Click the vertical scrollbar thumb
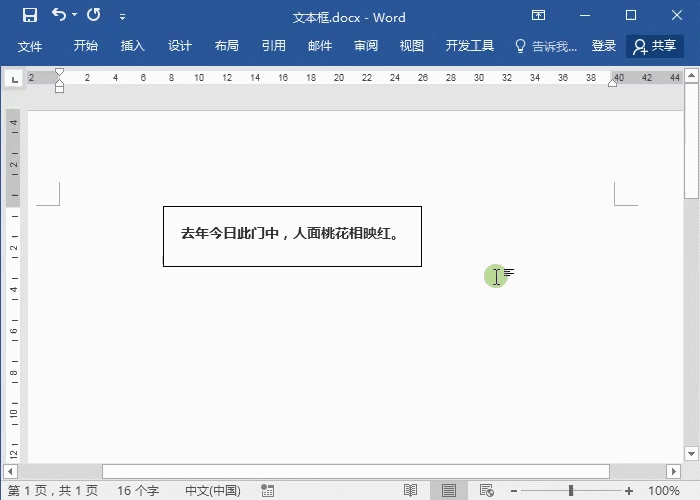The width and height of the screenshot is (700, 500). [x=692, y=140]
